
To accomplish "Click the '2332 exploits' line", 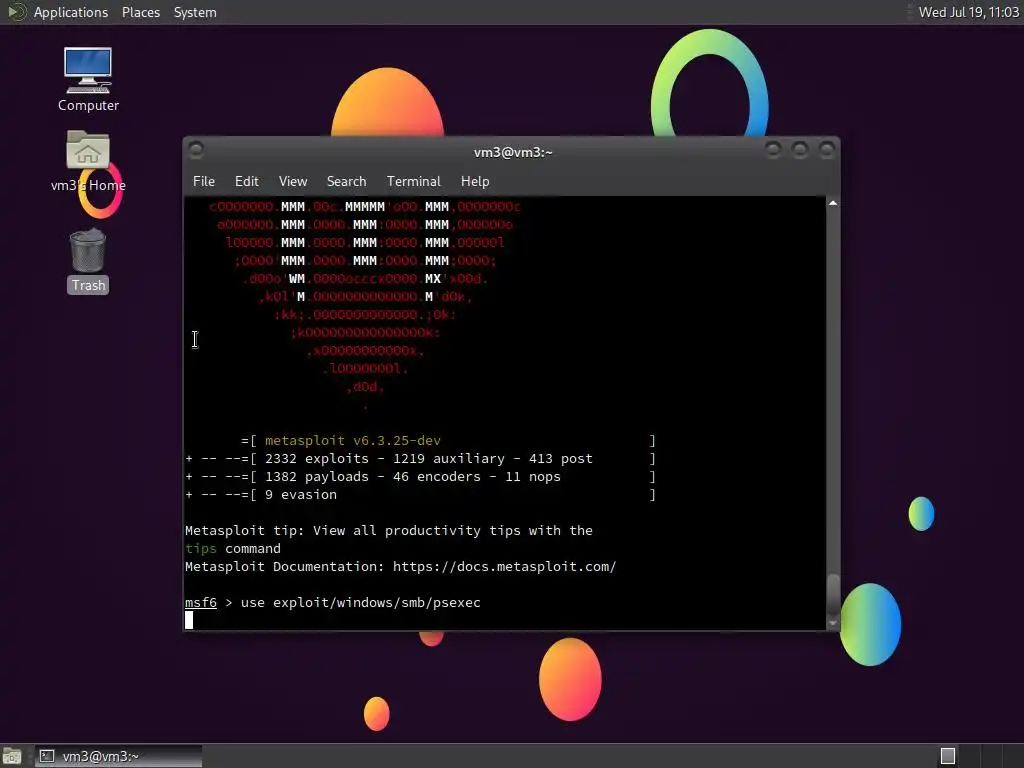I will [x=421, y=459].
